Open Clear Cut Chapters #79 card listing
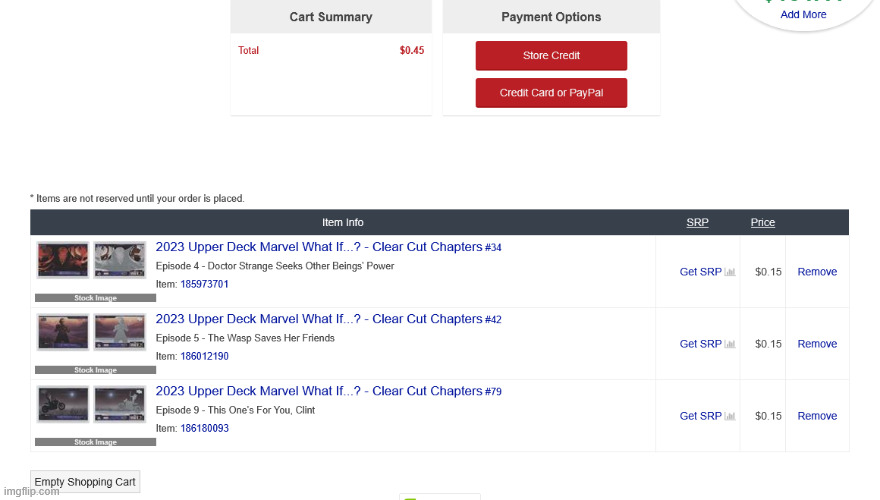880x500 pixels. (328, 391)
